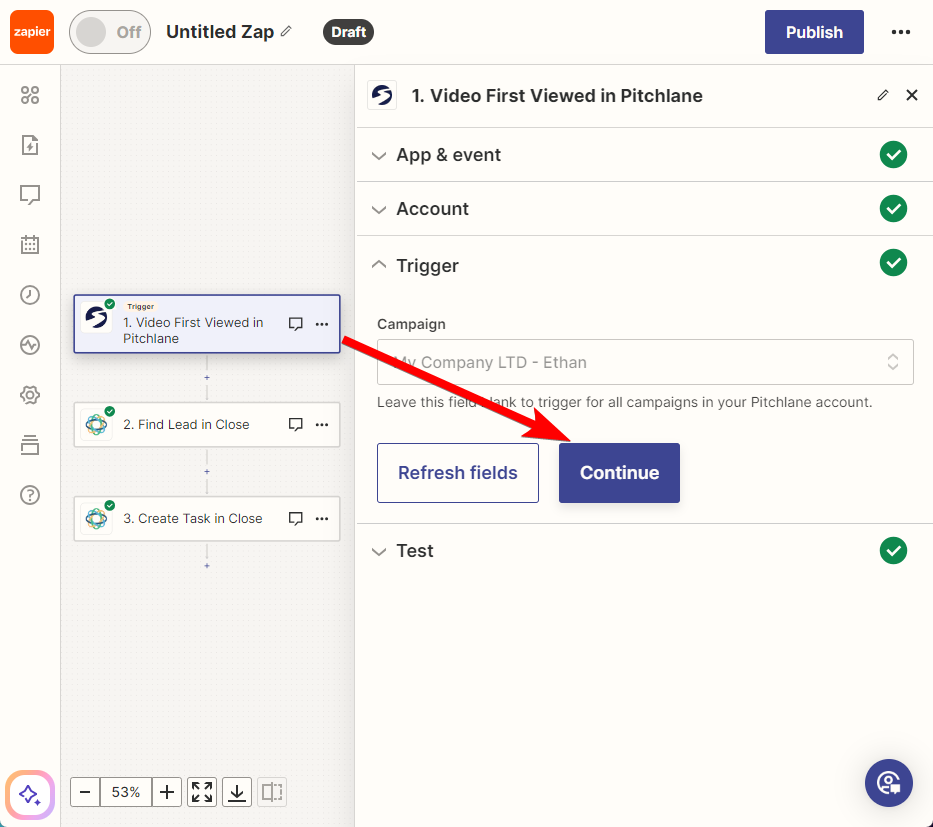Screen dimensions: 933x827
Task: Open the notes comment sidebar icon
Action: tap(30, 195)
